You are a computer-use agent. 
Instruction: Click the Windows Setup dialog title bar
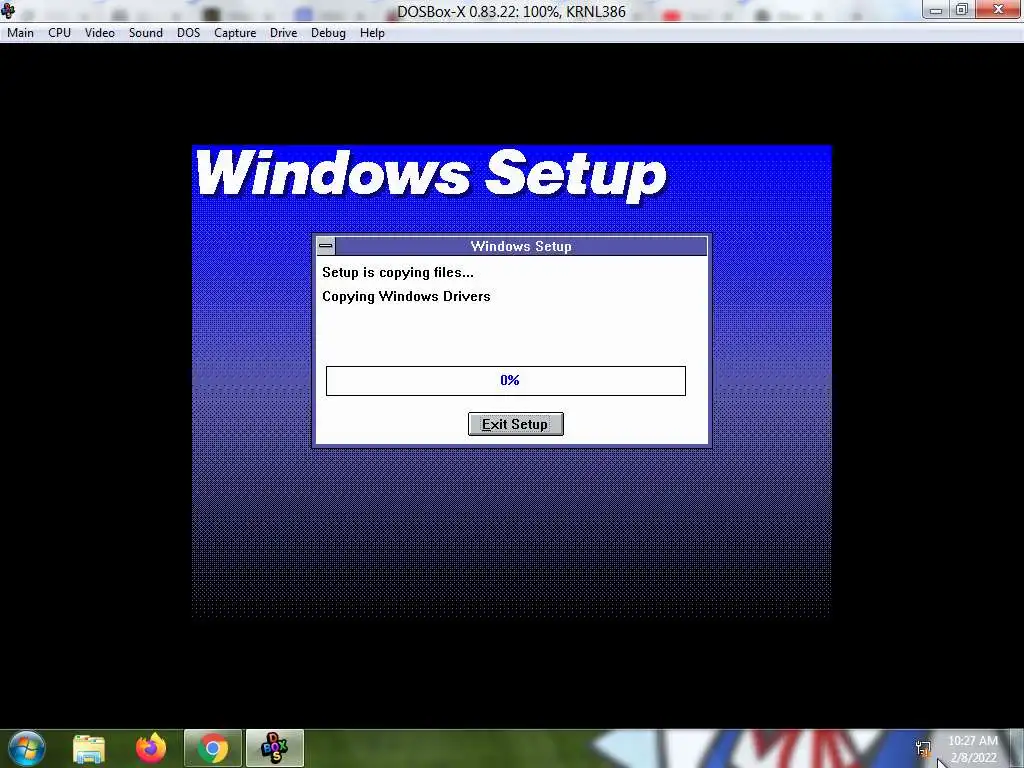pyautogui.click(x=520, y=246)
